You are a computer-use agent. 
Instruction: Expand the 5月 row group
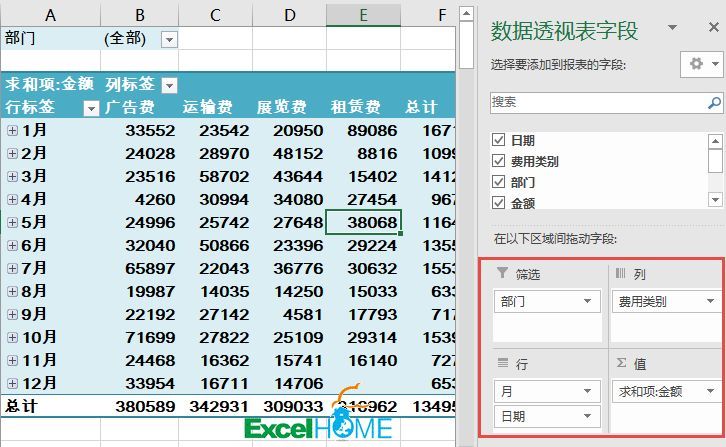point(13,222)
